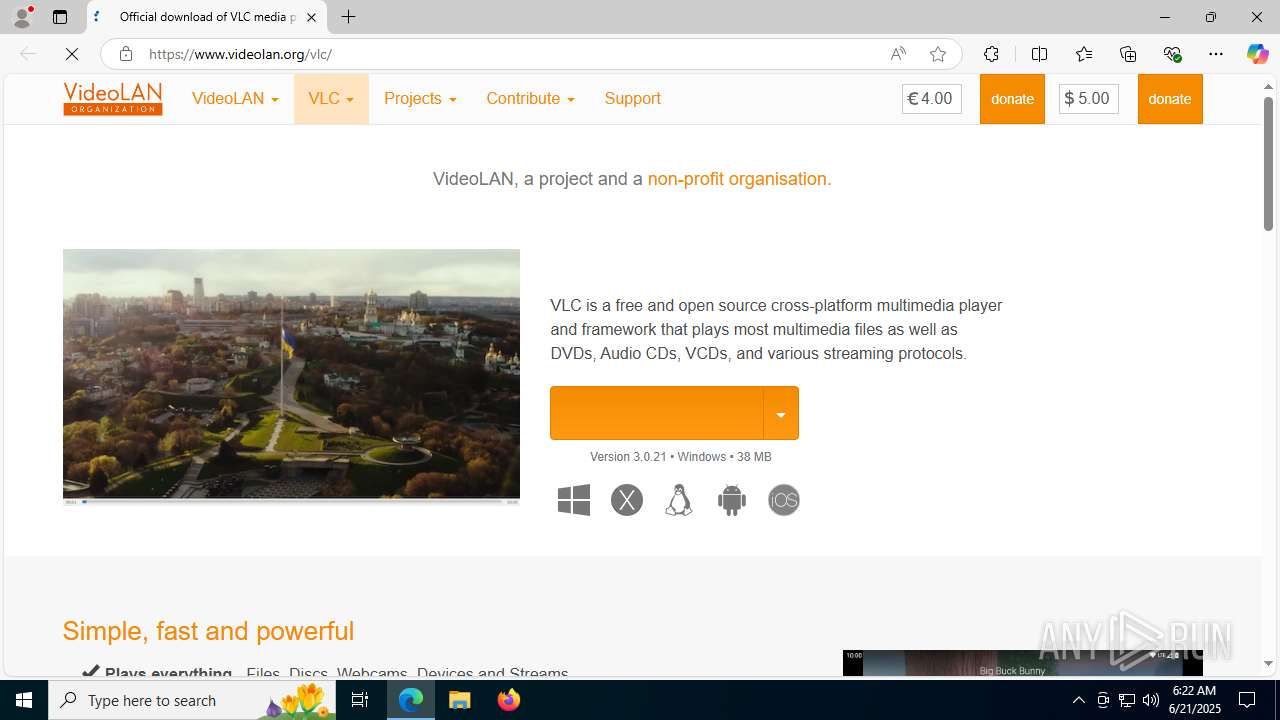The image size is (1280, 720).
Task: Select the Version 3.0.21 Windows text
Action: click(680, 457)
